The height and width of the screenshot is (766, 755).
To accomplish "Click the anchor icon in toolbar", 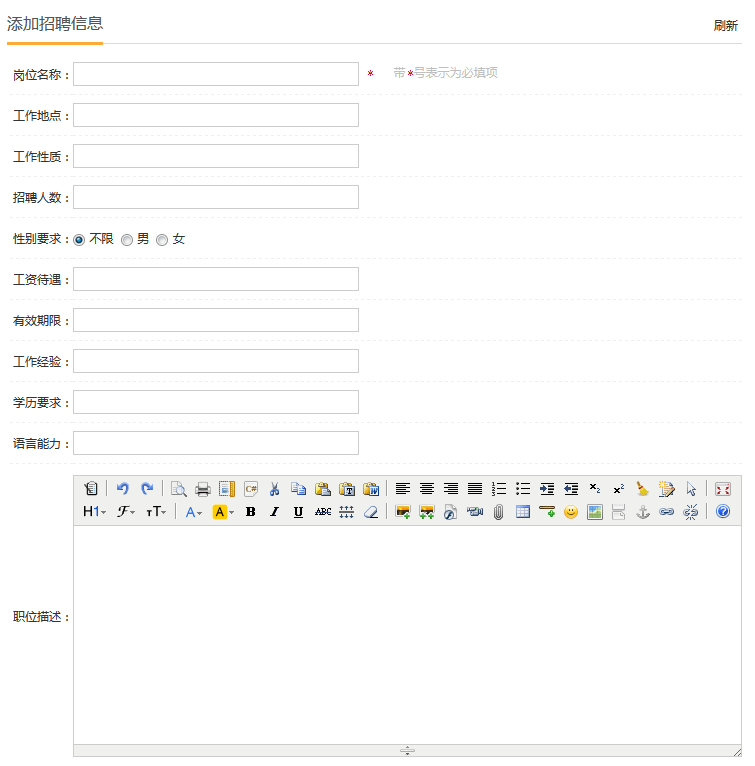I will coord(643,512).
